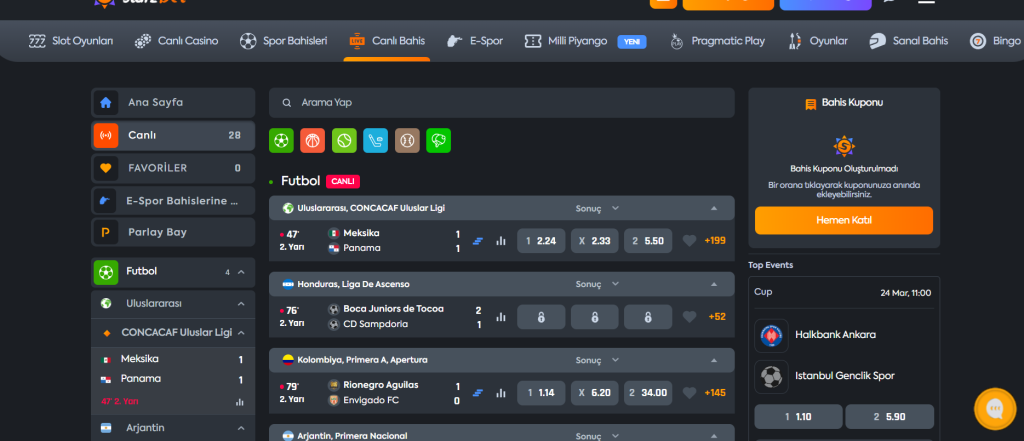Open Sanal Bahis tab
1024x441 pixels.
[908, 41]
